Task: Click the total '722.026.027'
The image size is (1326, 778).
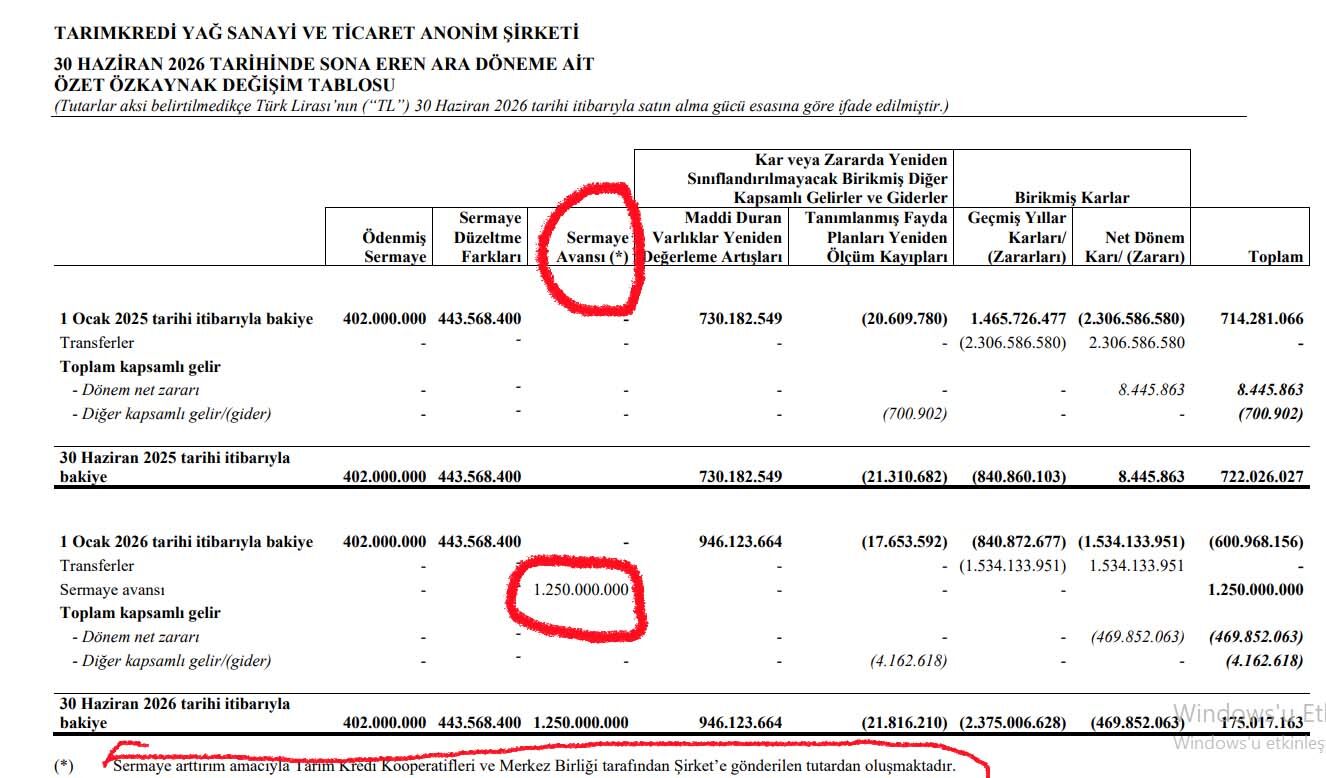Action: [x=1262, y=477]
